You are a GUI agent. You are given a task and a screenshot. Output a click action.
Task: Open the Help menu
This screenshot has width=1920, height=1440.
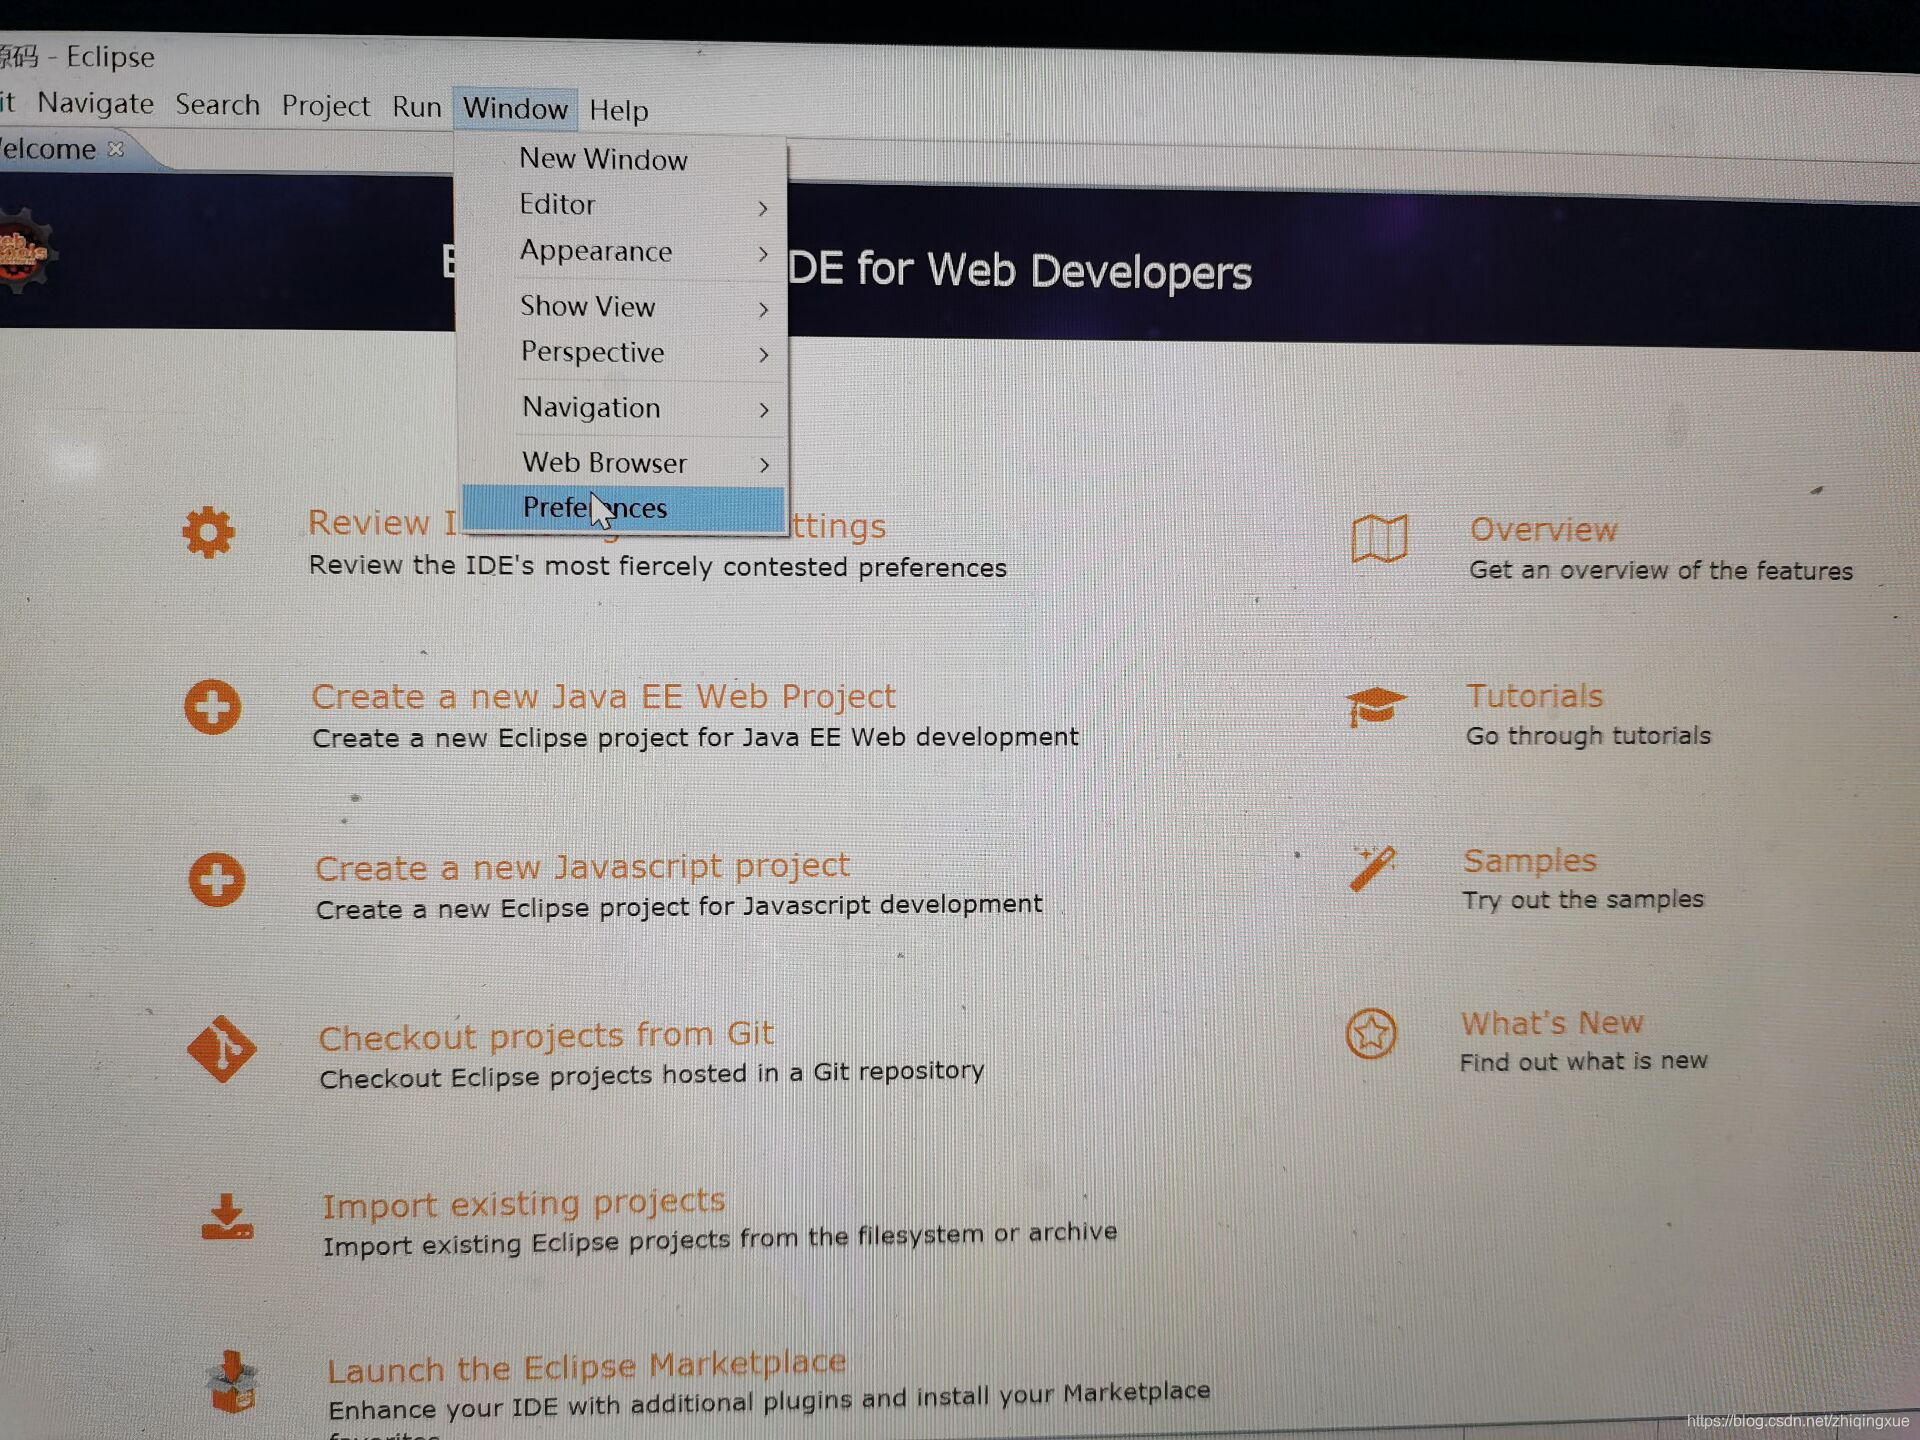(x=618, y=110)
